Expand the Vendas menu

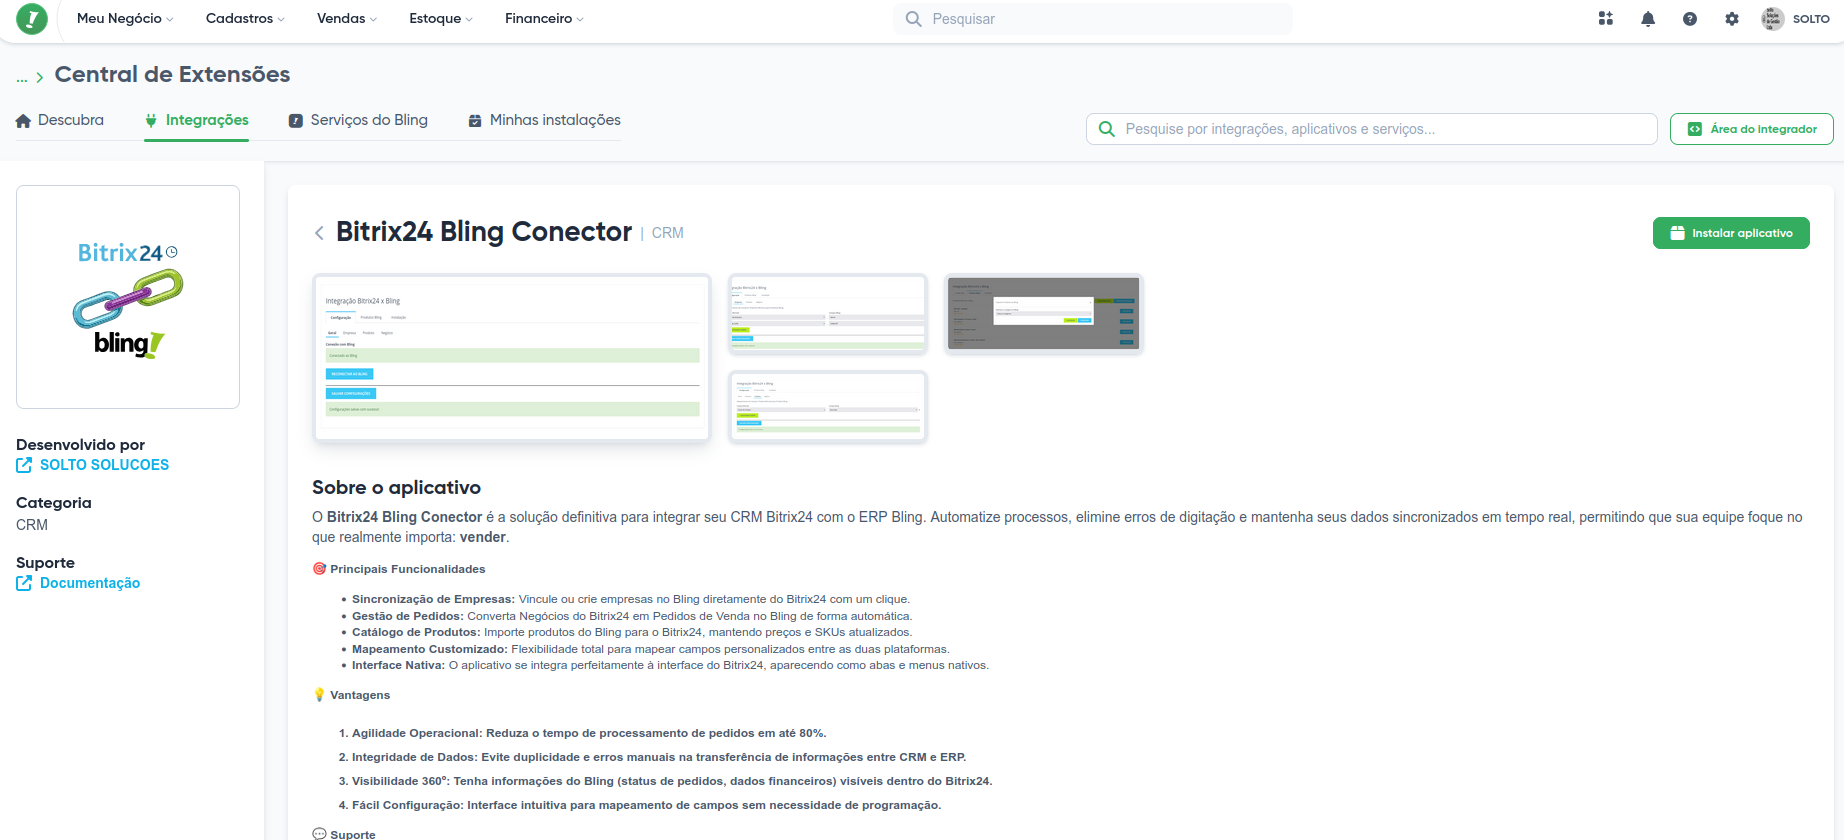tap(347, 19)
